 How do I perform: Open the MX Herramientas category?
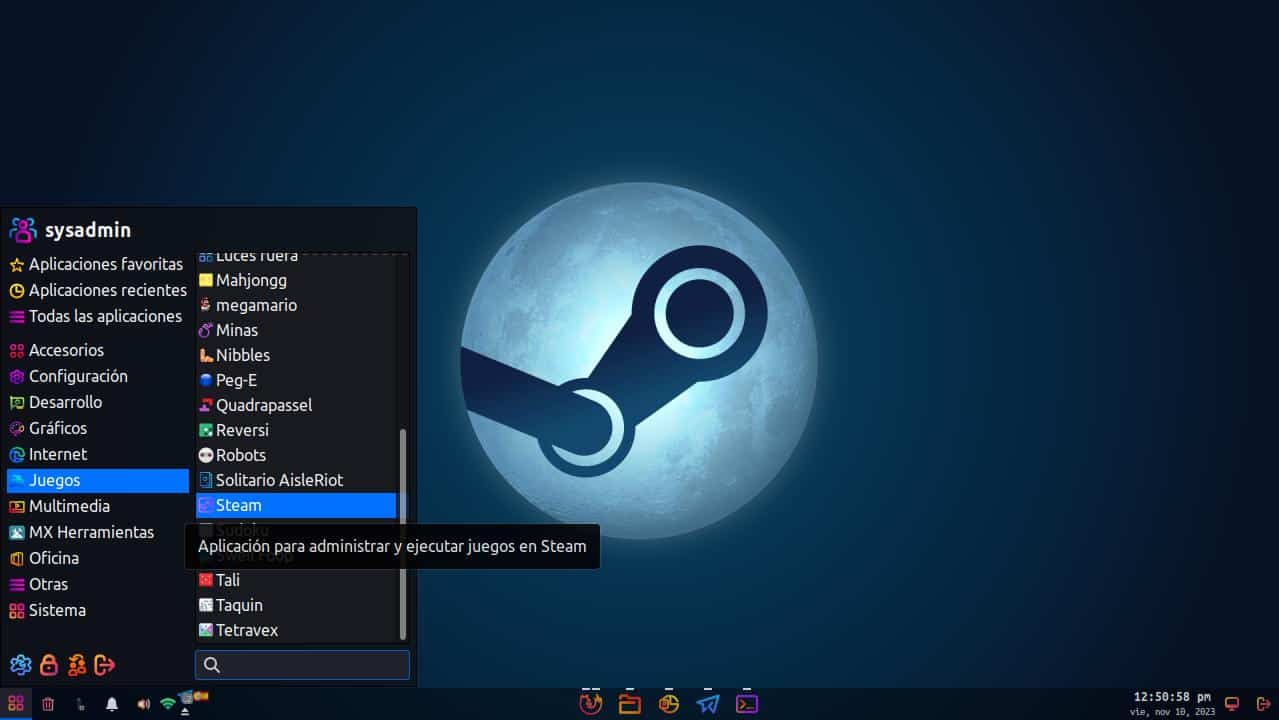point(97,532)
